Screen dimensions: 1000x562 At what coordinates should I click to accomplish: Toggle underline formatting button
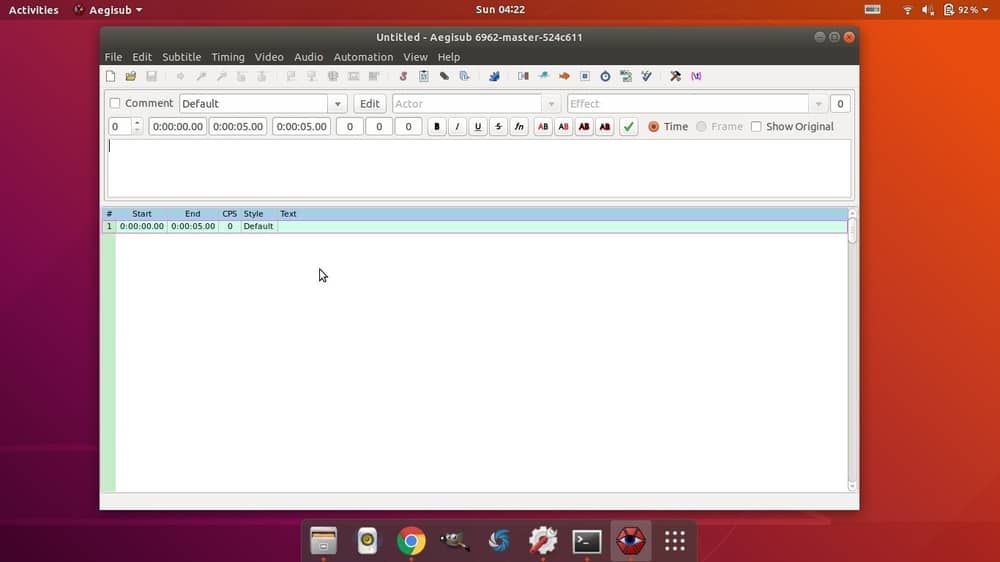click(x=478, y=126)
